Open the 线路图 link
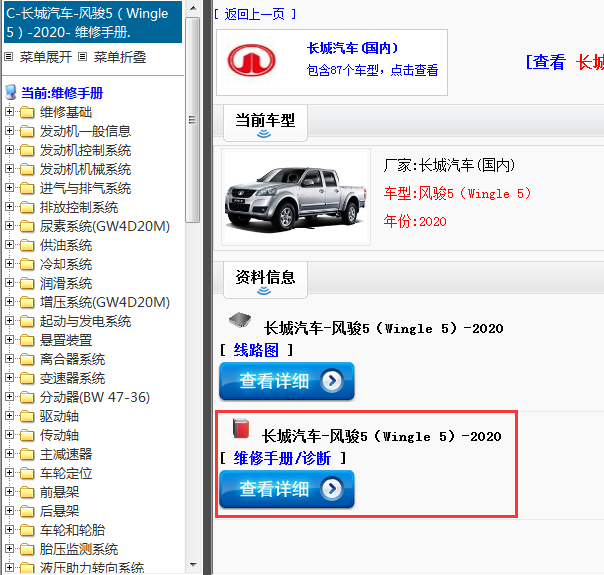The width and height of the screenshot is (604, 575). pos(256,350)
